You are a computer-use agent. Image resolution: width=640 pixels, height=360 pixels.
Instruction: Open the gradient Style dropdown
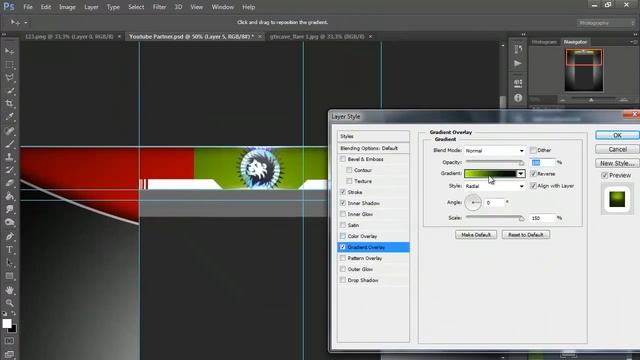pos(495,186)
